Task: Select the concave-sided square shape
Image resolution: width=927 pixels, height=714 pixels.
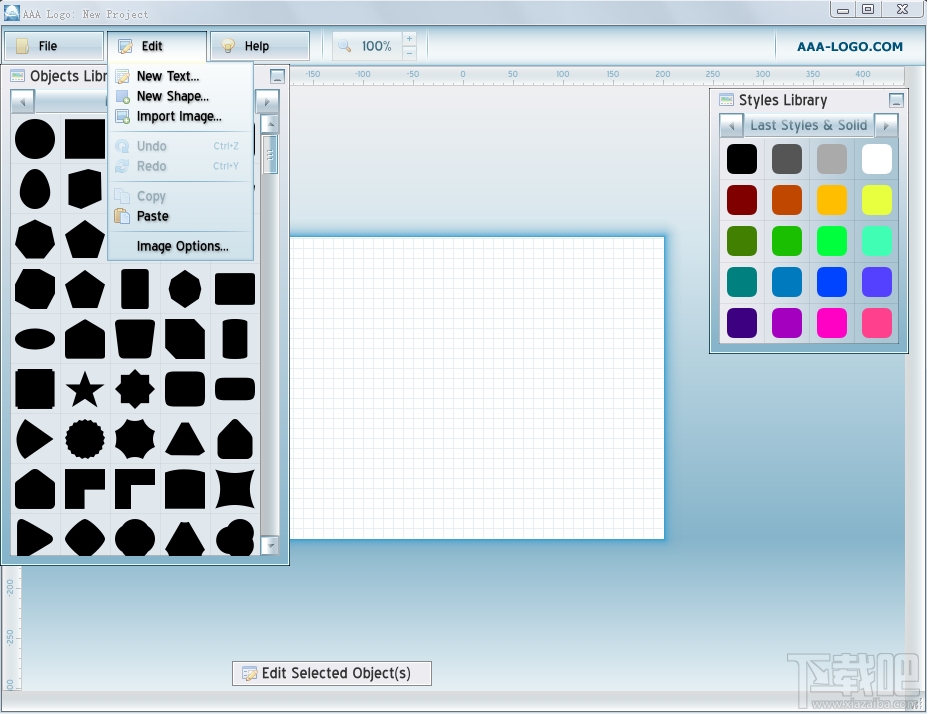Action: 235,489
